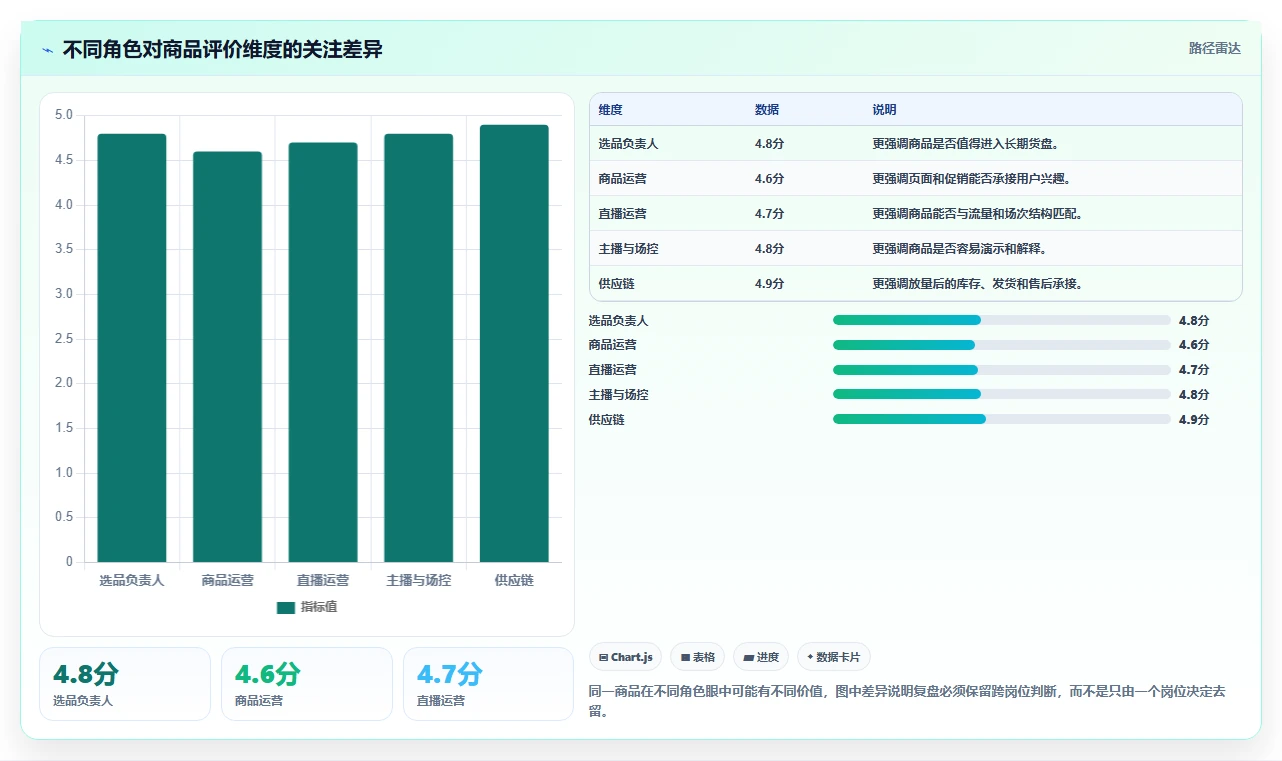Click description 更强调放量后的库存、发货和售后承接。
The width and height of the screenshot is (1282, 761).
coord(978,284)
